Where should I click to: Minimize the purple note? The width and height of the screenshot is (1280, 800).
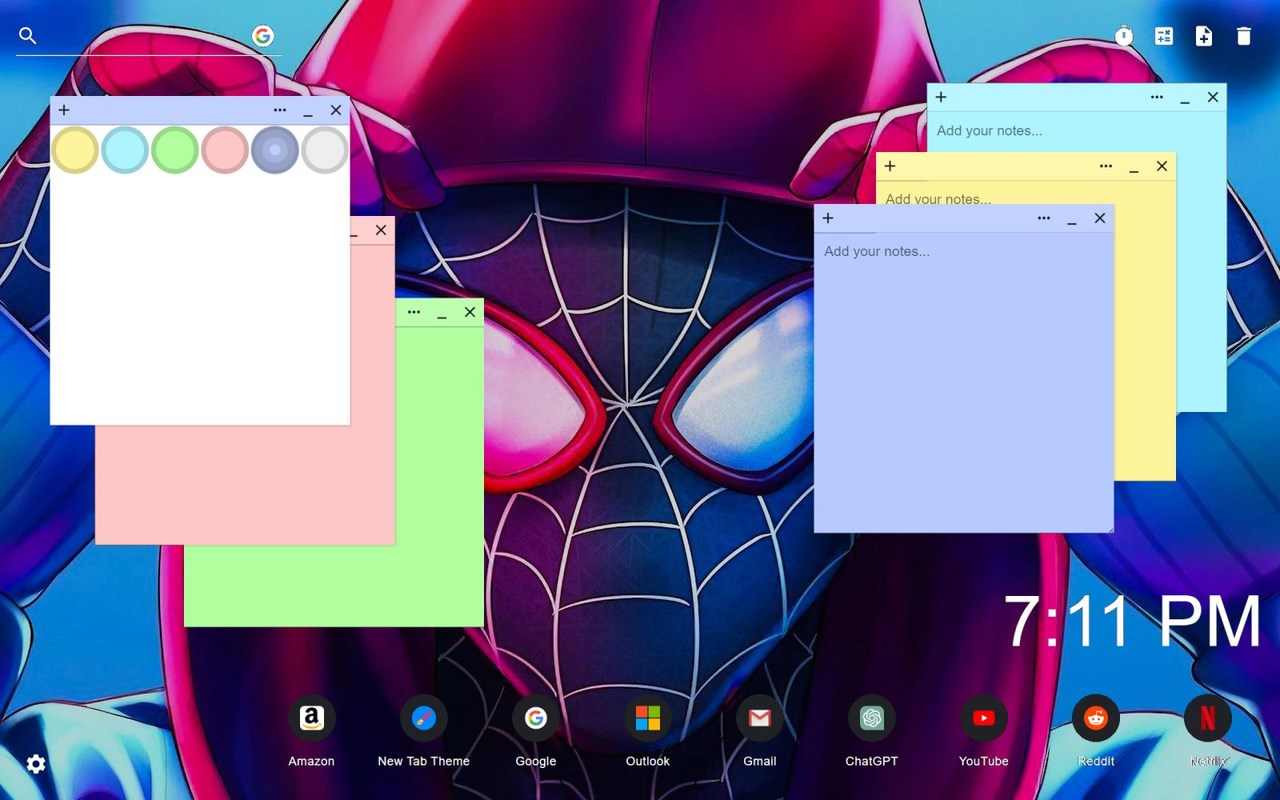(x=1072, y=219)
